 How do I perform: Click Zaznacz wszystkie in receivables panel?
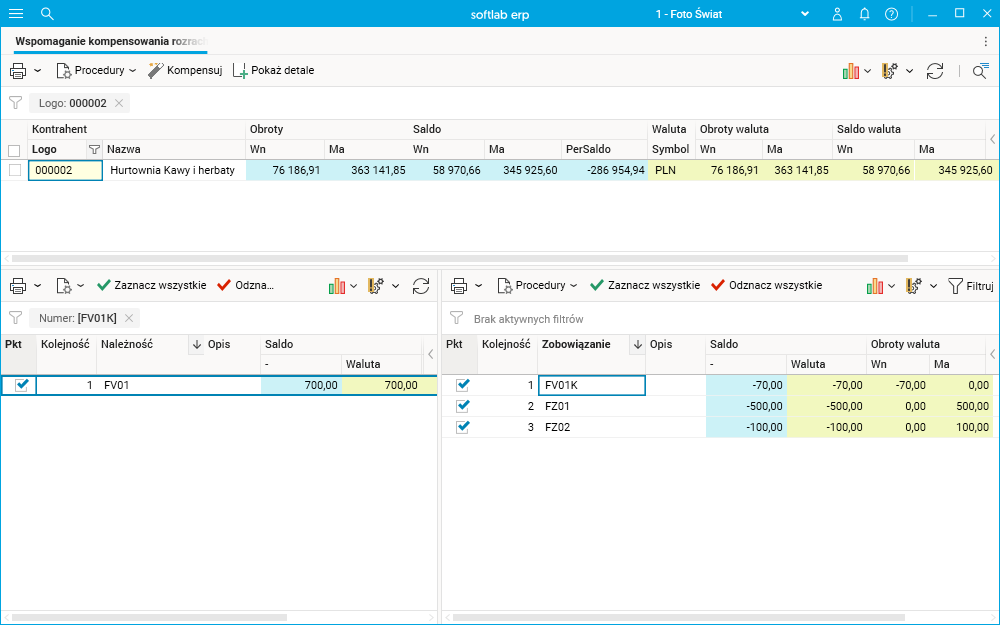152,285
